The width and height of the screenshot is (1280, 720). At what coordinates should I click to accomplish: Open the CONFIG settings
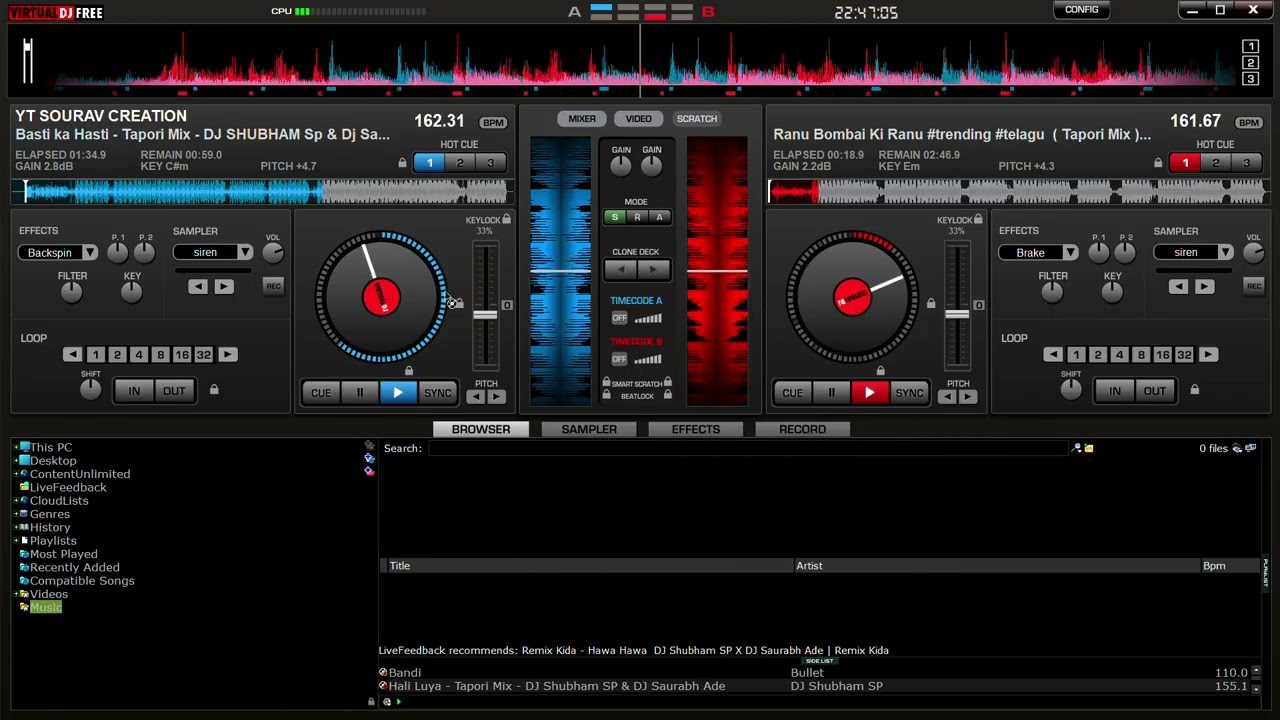[x=1081, y=10]
